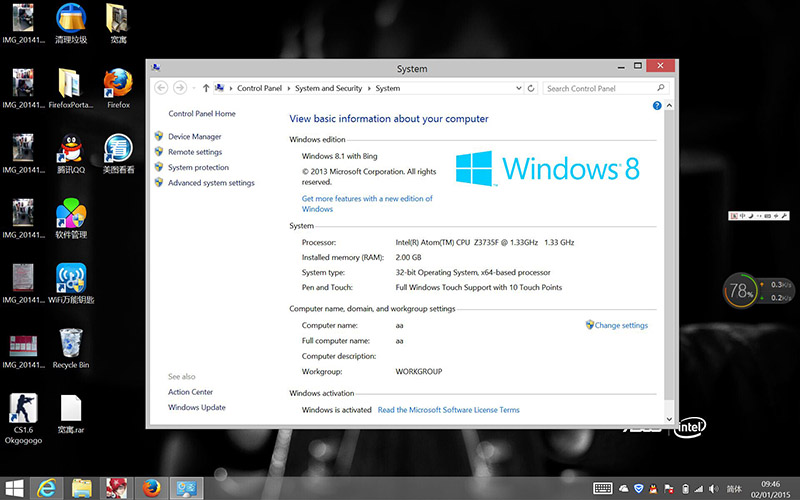Expand the chevron after Control Panel breadcrumb

pyautogui.click(x=289, y=88)
